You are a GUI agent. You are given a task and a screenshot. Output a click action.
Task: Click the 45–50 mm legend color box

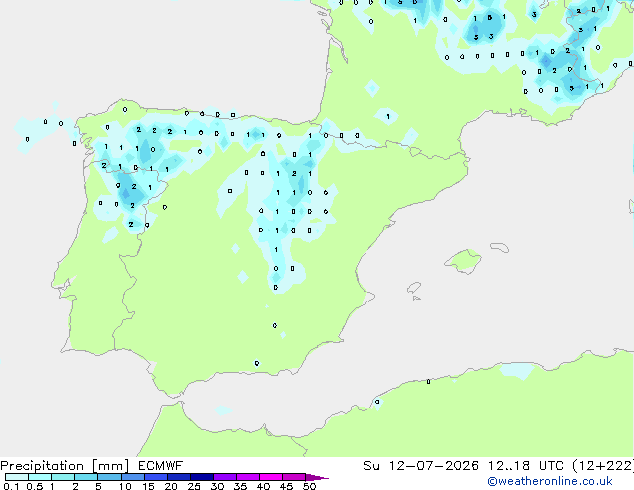294,477
